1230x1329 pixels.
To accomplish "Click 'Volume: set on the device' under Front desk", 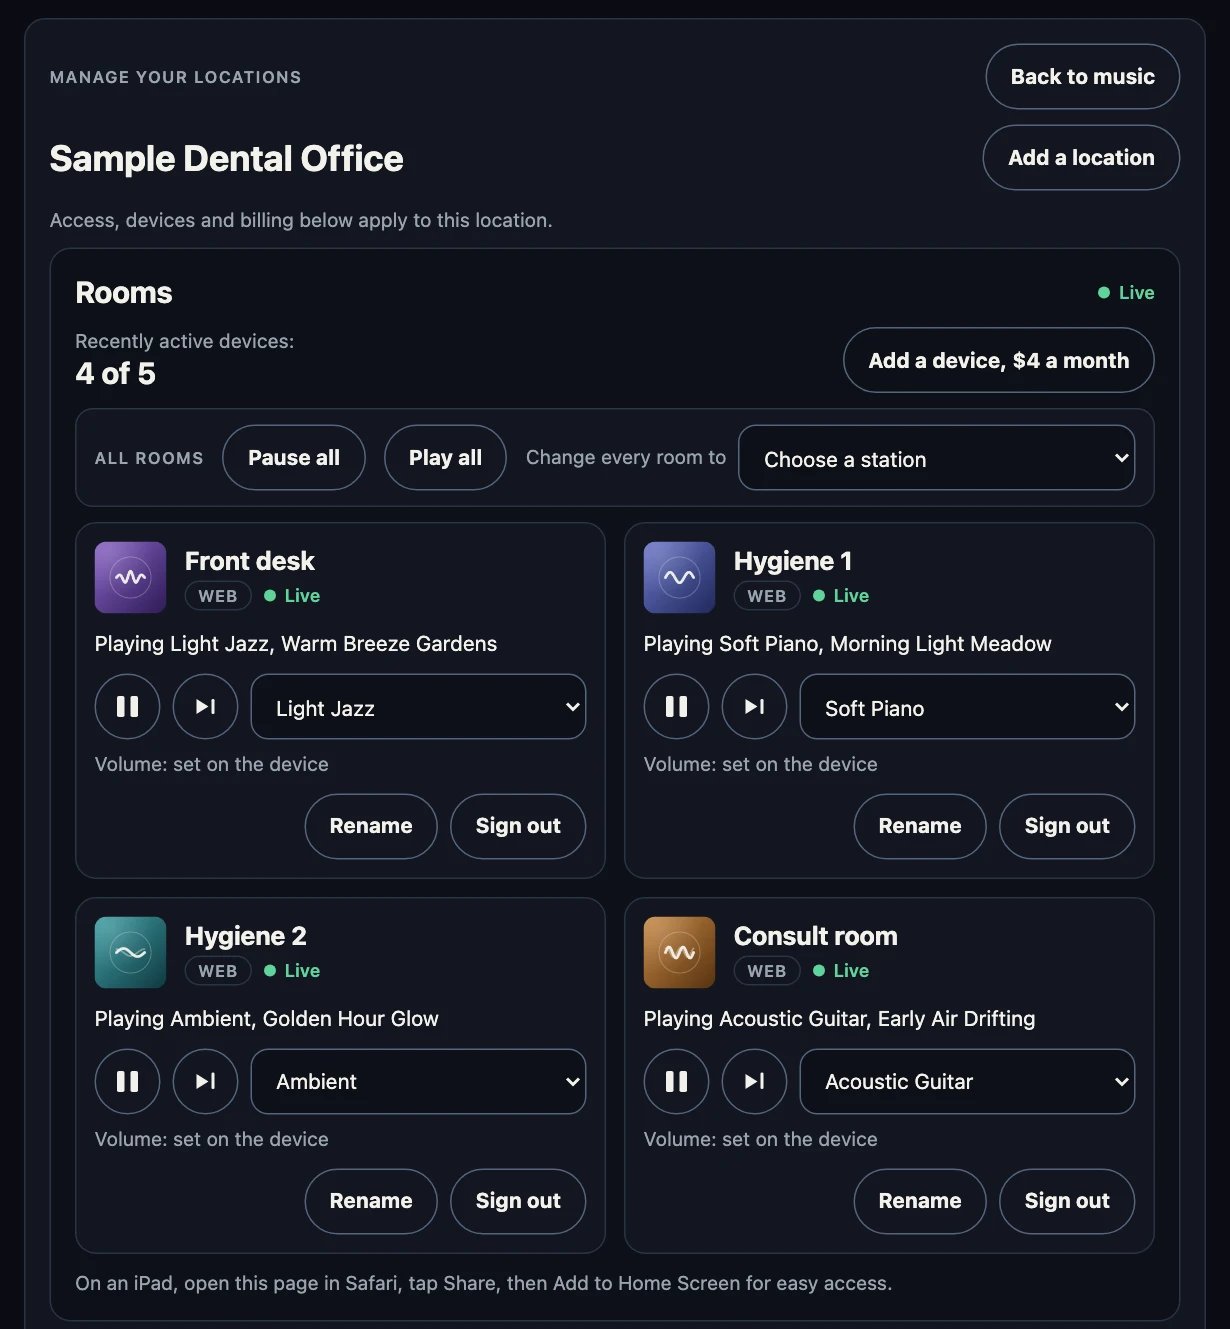I will click(x=212, y=764).
